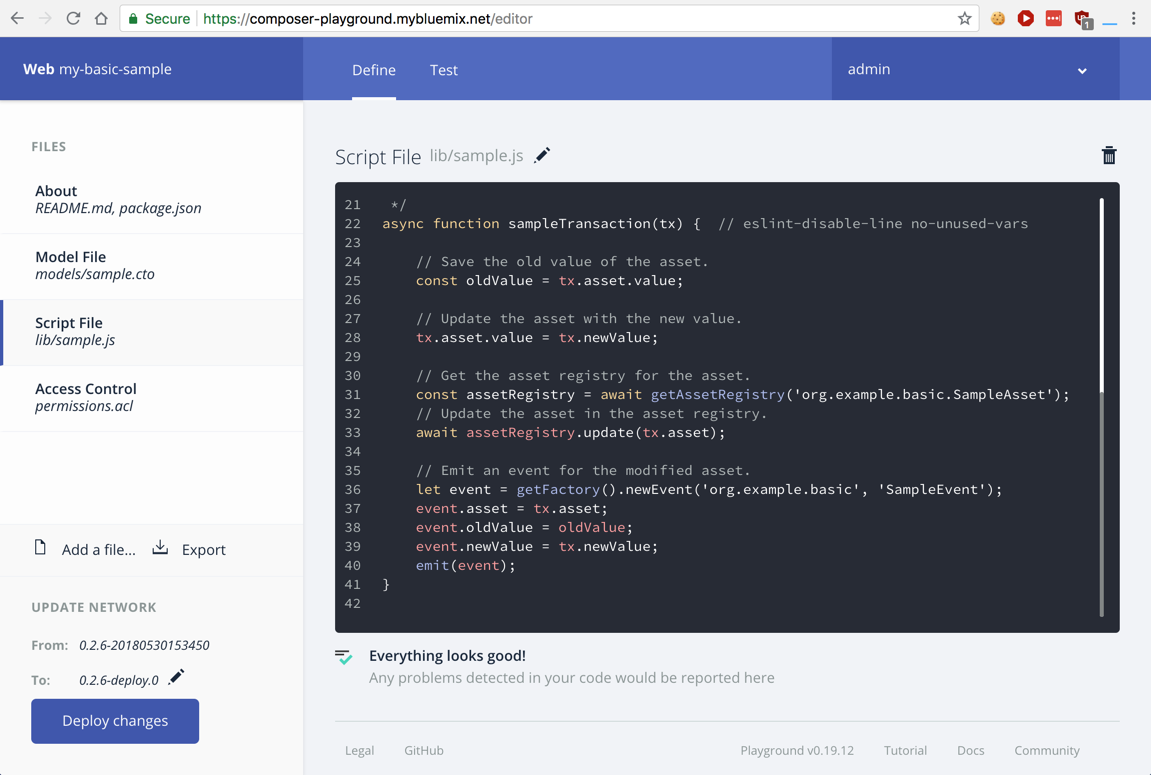Click the Add a file... link
The height and width of the screenshot is (775, 1151).
coord(98,550)
